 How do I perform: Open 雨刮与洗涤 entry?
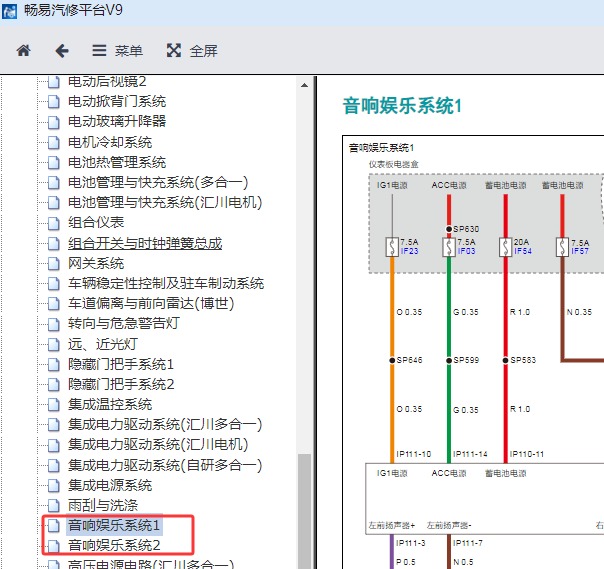(103, 505)
